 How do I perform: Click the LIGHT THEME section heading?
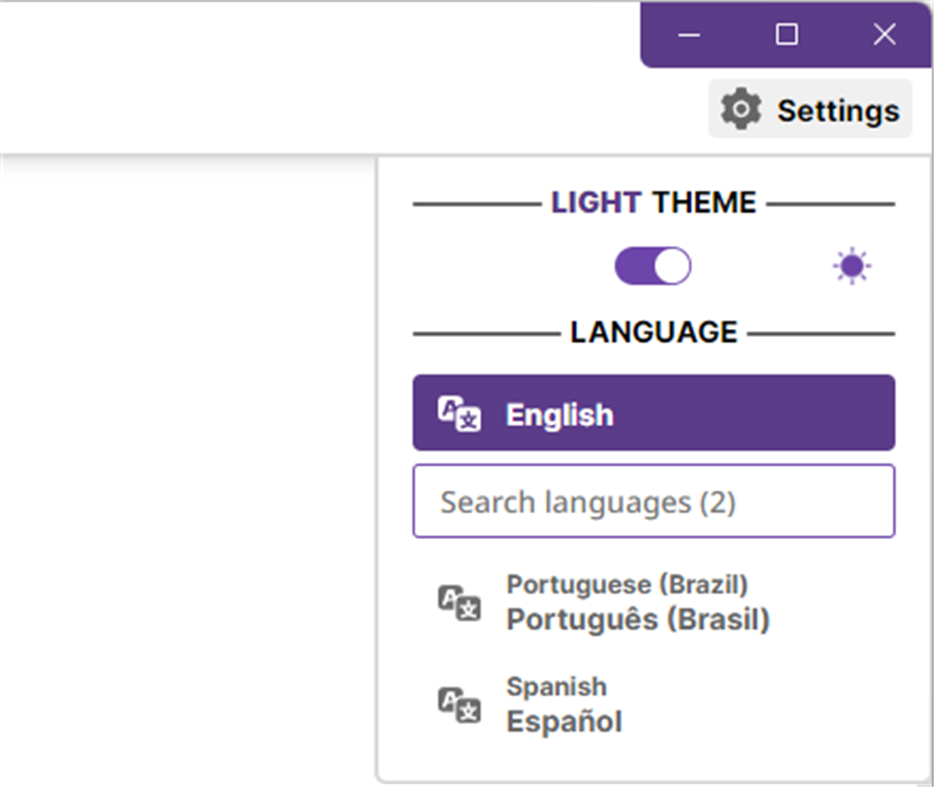pyautogui.click(x=653, y=203)
